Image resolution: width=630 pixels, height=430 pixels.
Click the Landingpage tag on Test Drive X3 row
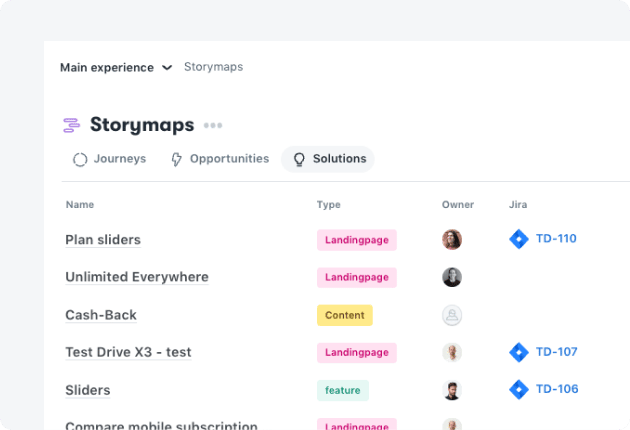coord(357,352)
